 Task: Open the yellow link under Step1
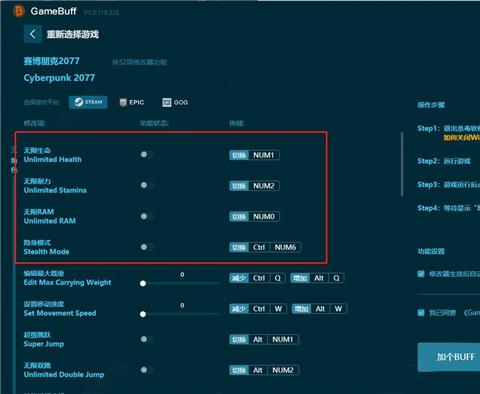tap(461, 138)
